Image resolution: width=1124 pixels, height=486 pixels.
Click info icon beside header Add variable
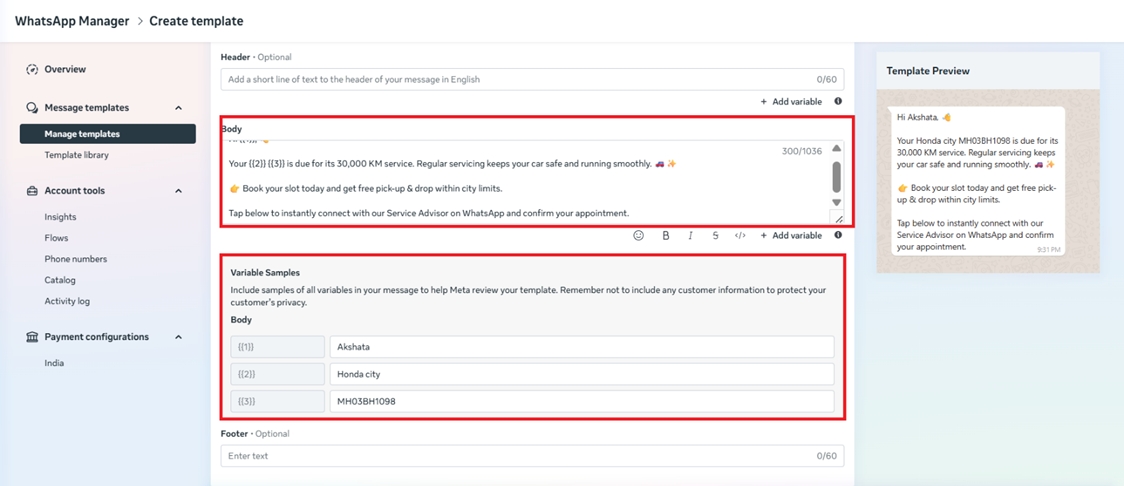[838, 101]
